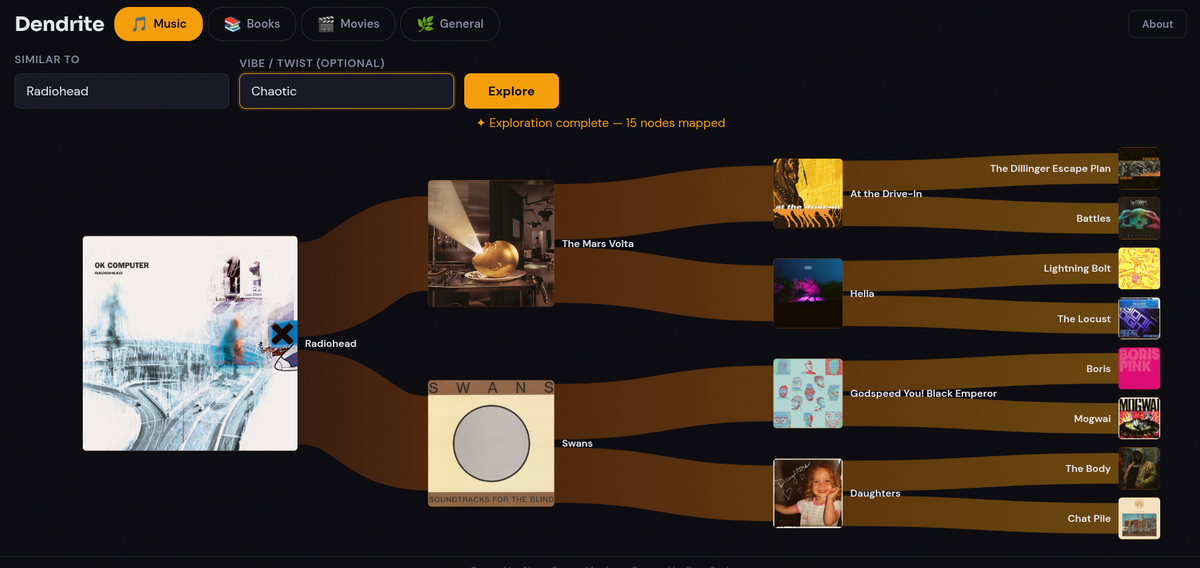Open the Daughters album thumbnail
Screen dimensions: 1200x568
807,493
